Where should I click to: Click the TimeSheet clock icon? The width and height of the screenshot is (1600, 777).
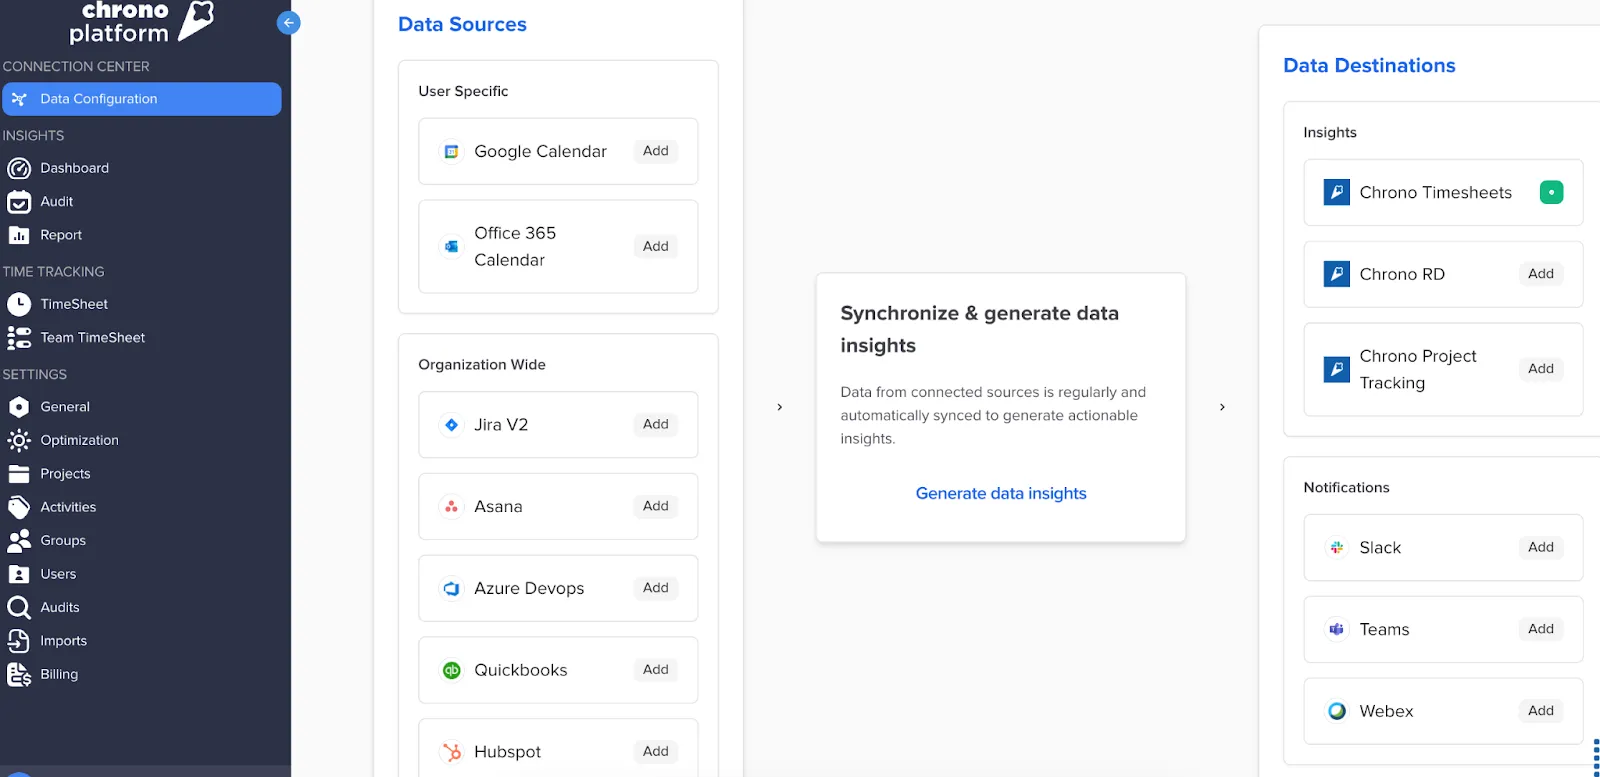(19, 304)
